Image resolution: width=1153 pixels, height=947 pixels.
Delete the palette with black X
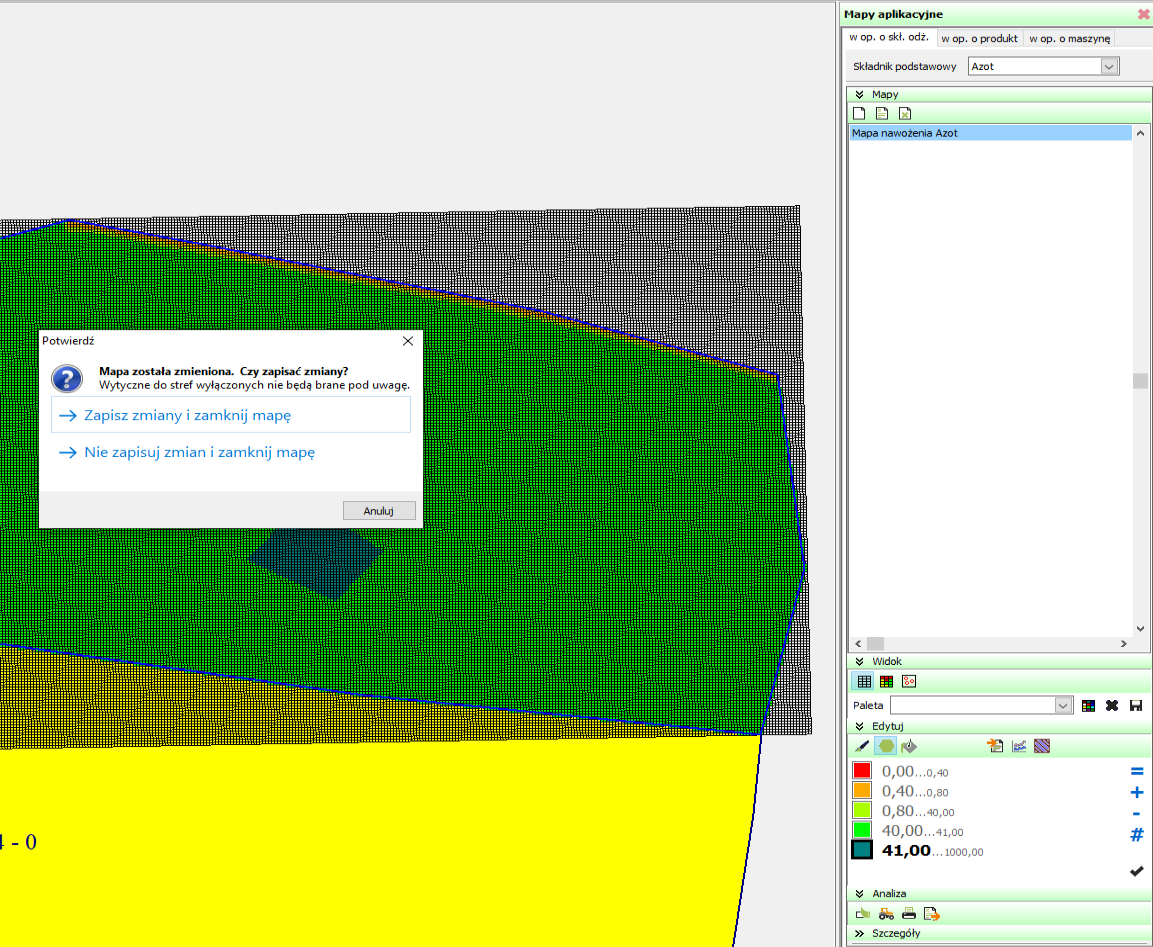pyautogui.click(x=1112, y=706)
